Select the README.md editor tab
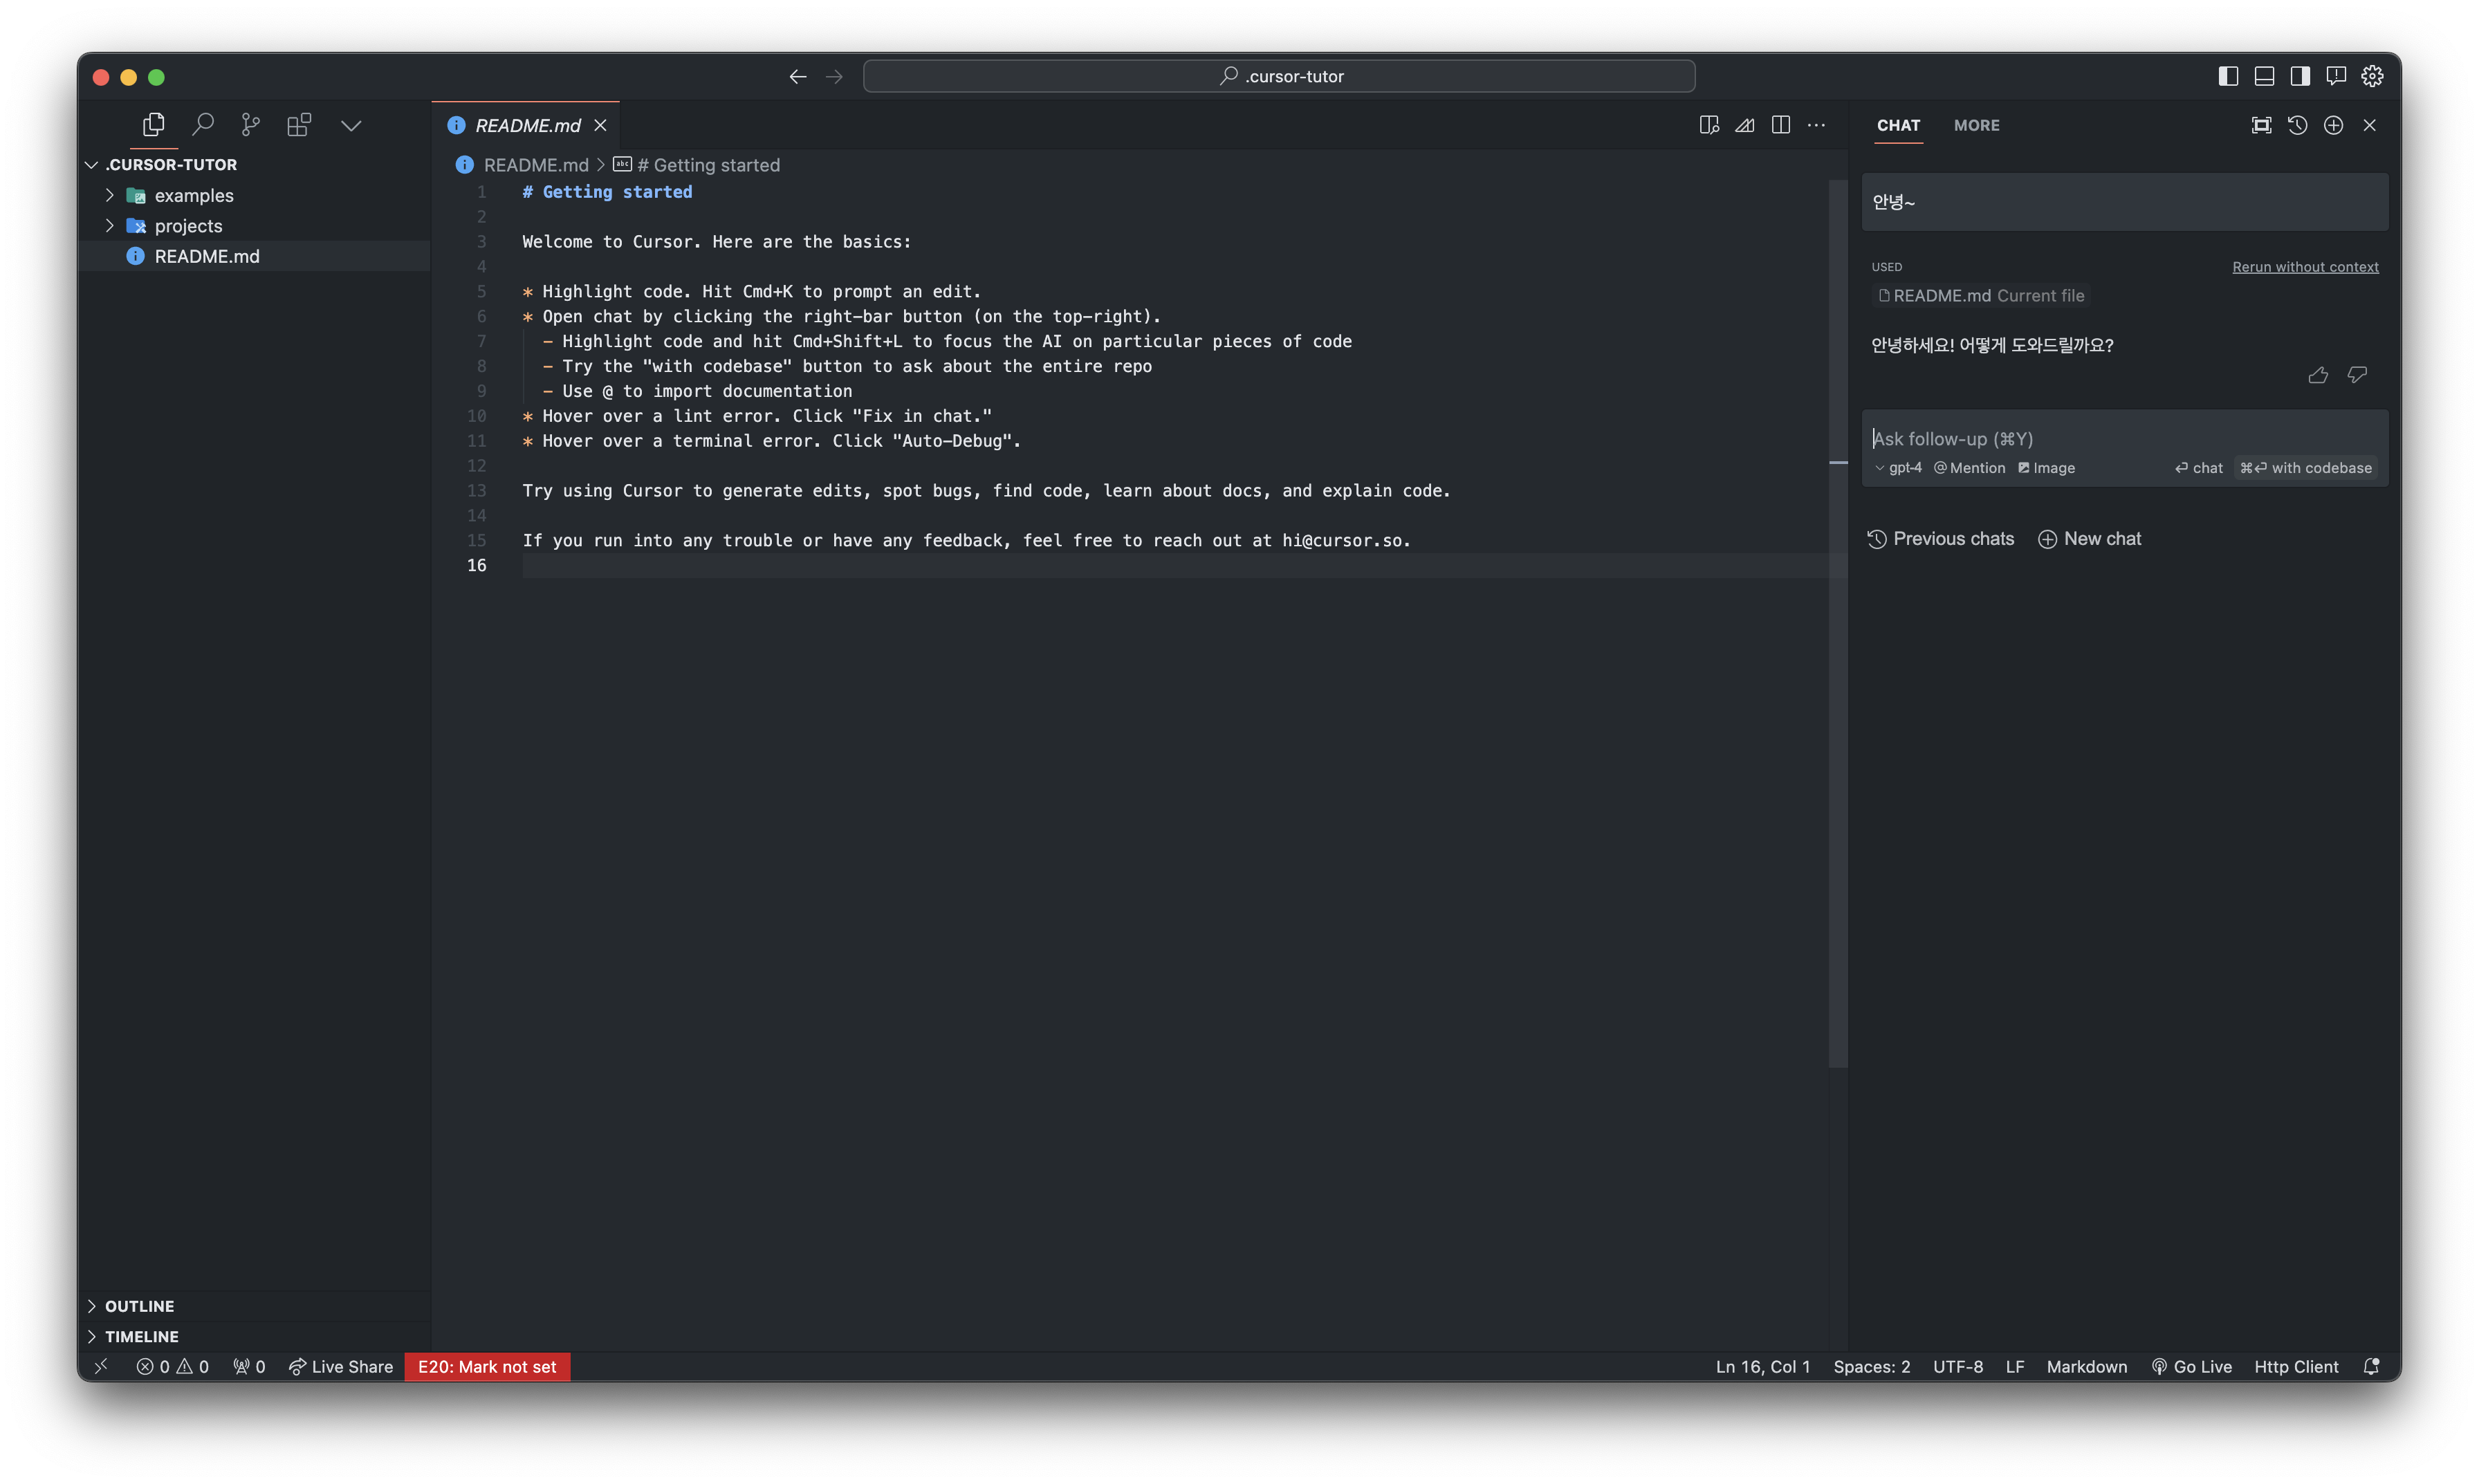Viewport: 2479px width, 1484px height. pos(527,126)
